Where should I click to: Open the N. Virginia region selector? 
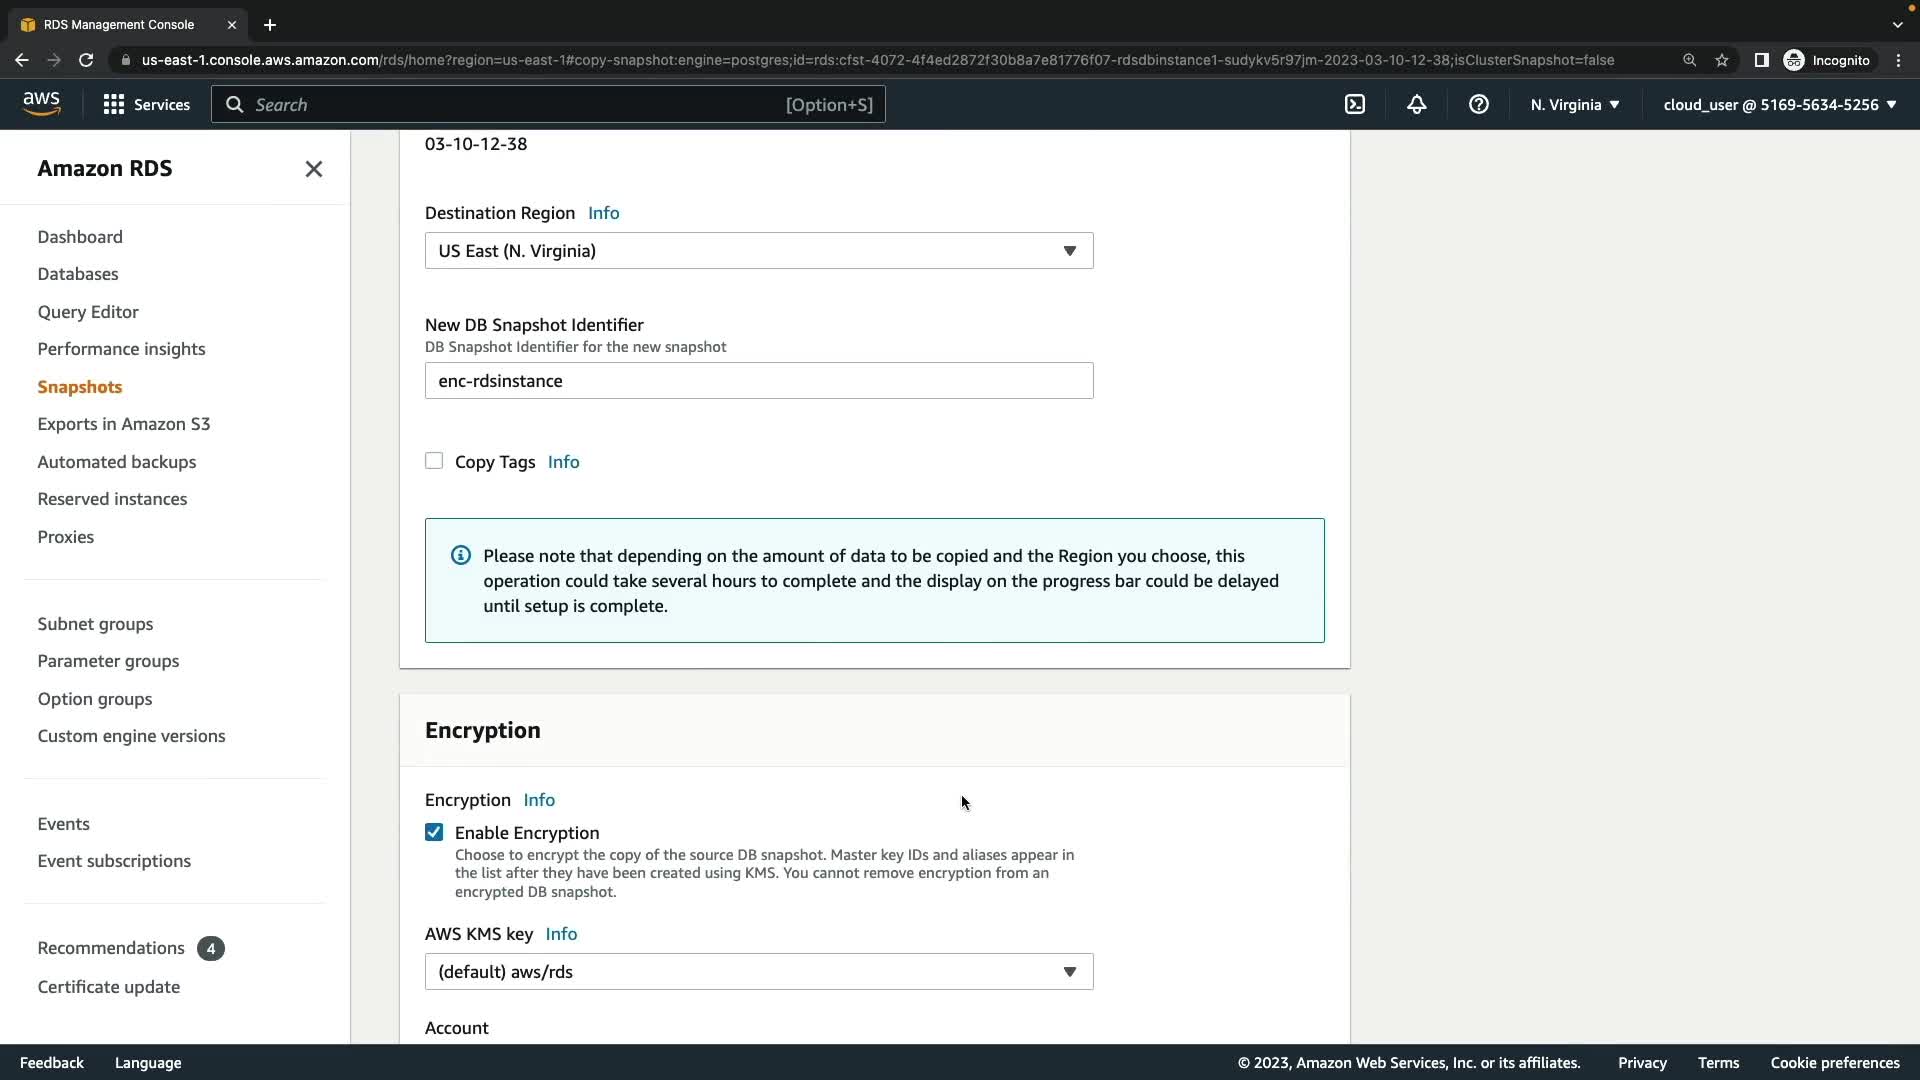tap(1575, 104)
